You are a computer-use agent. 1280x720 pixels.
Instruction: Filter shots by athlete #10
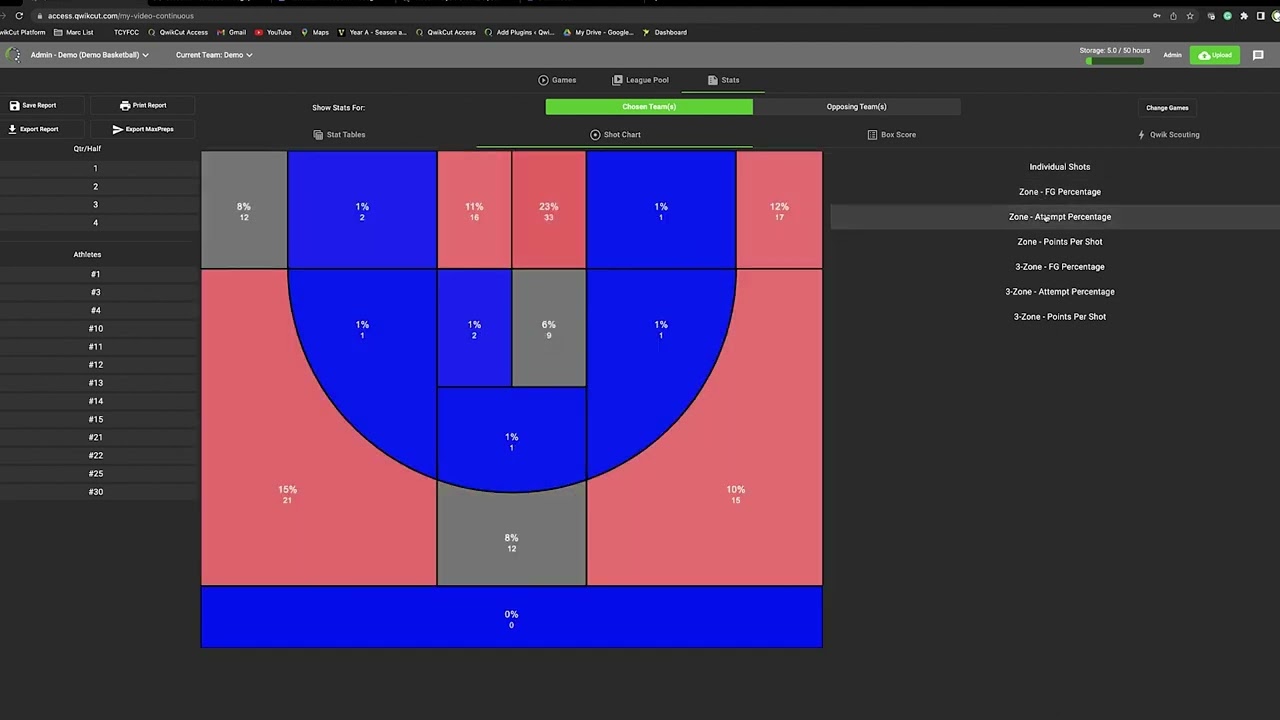[96, 329]
